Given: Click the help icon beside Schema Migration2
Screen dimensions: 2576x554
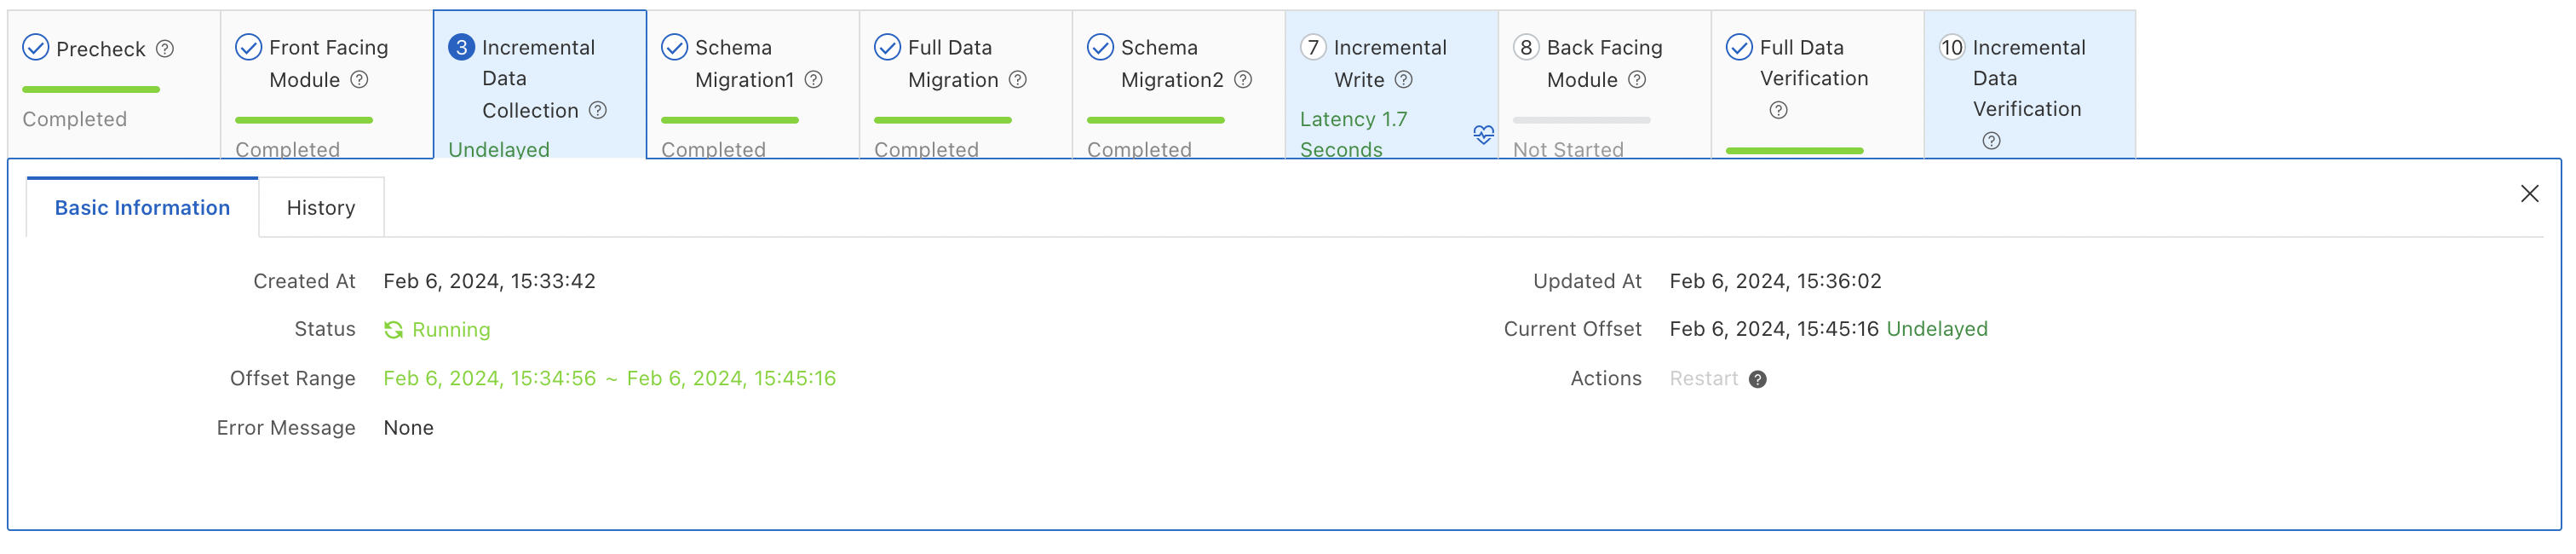Looking at the screenshot, I should pyautogui.click(x=1242, y=80).
